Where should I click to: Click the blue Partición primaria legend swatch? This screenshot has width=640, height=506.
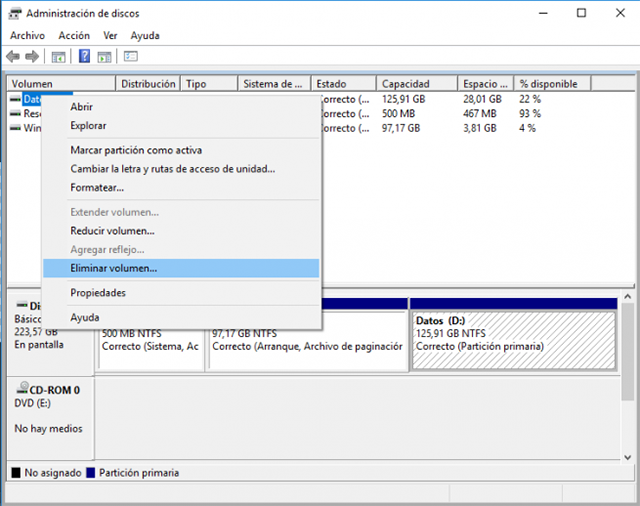91,473
